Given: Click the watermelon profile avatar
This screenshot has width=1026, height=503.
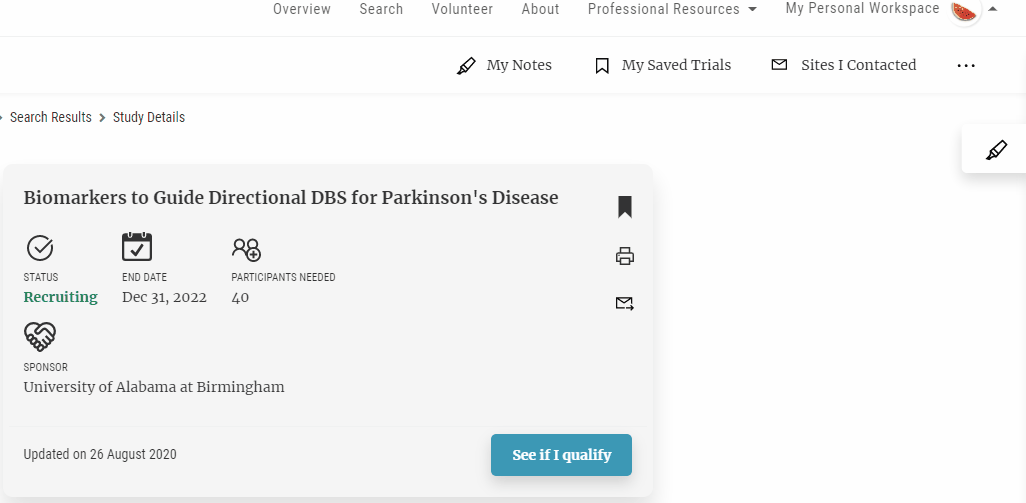Looking at the screenshot, I should click(x=964, y=10).
